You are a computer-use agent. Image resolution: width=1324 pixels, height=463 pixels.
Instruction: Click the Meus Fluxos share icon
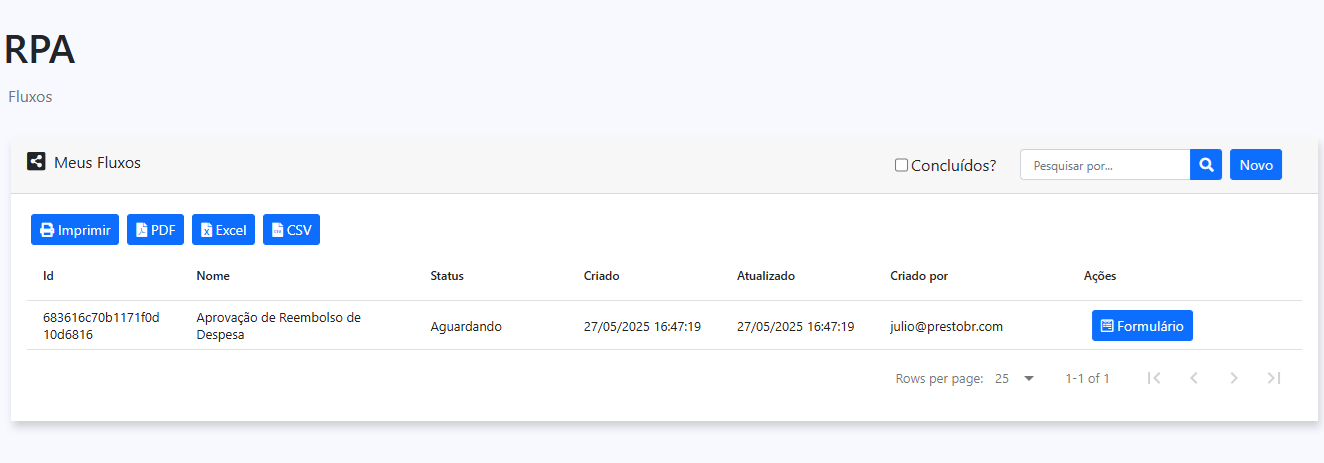36,161
